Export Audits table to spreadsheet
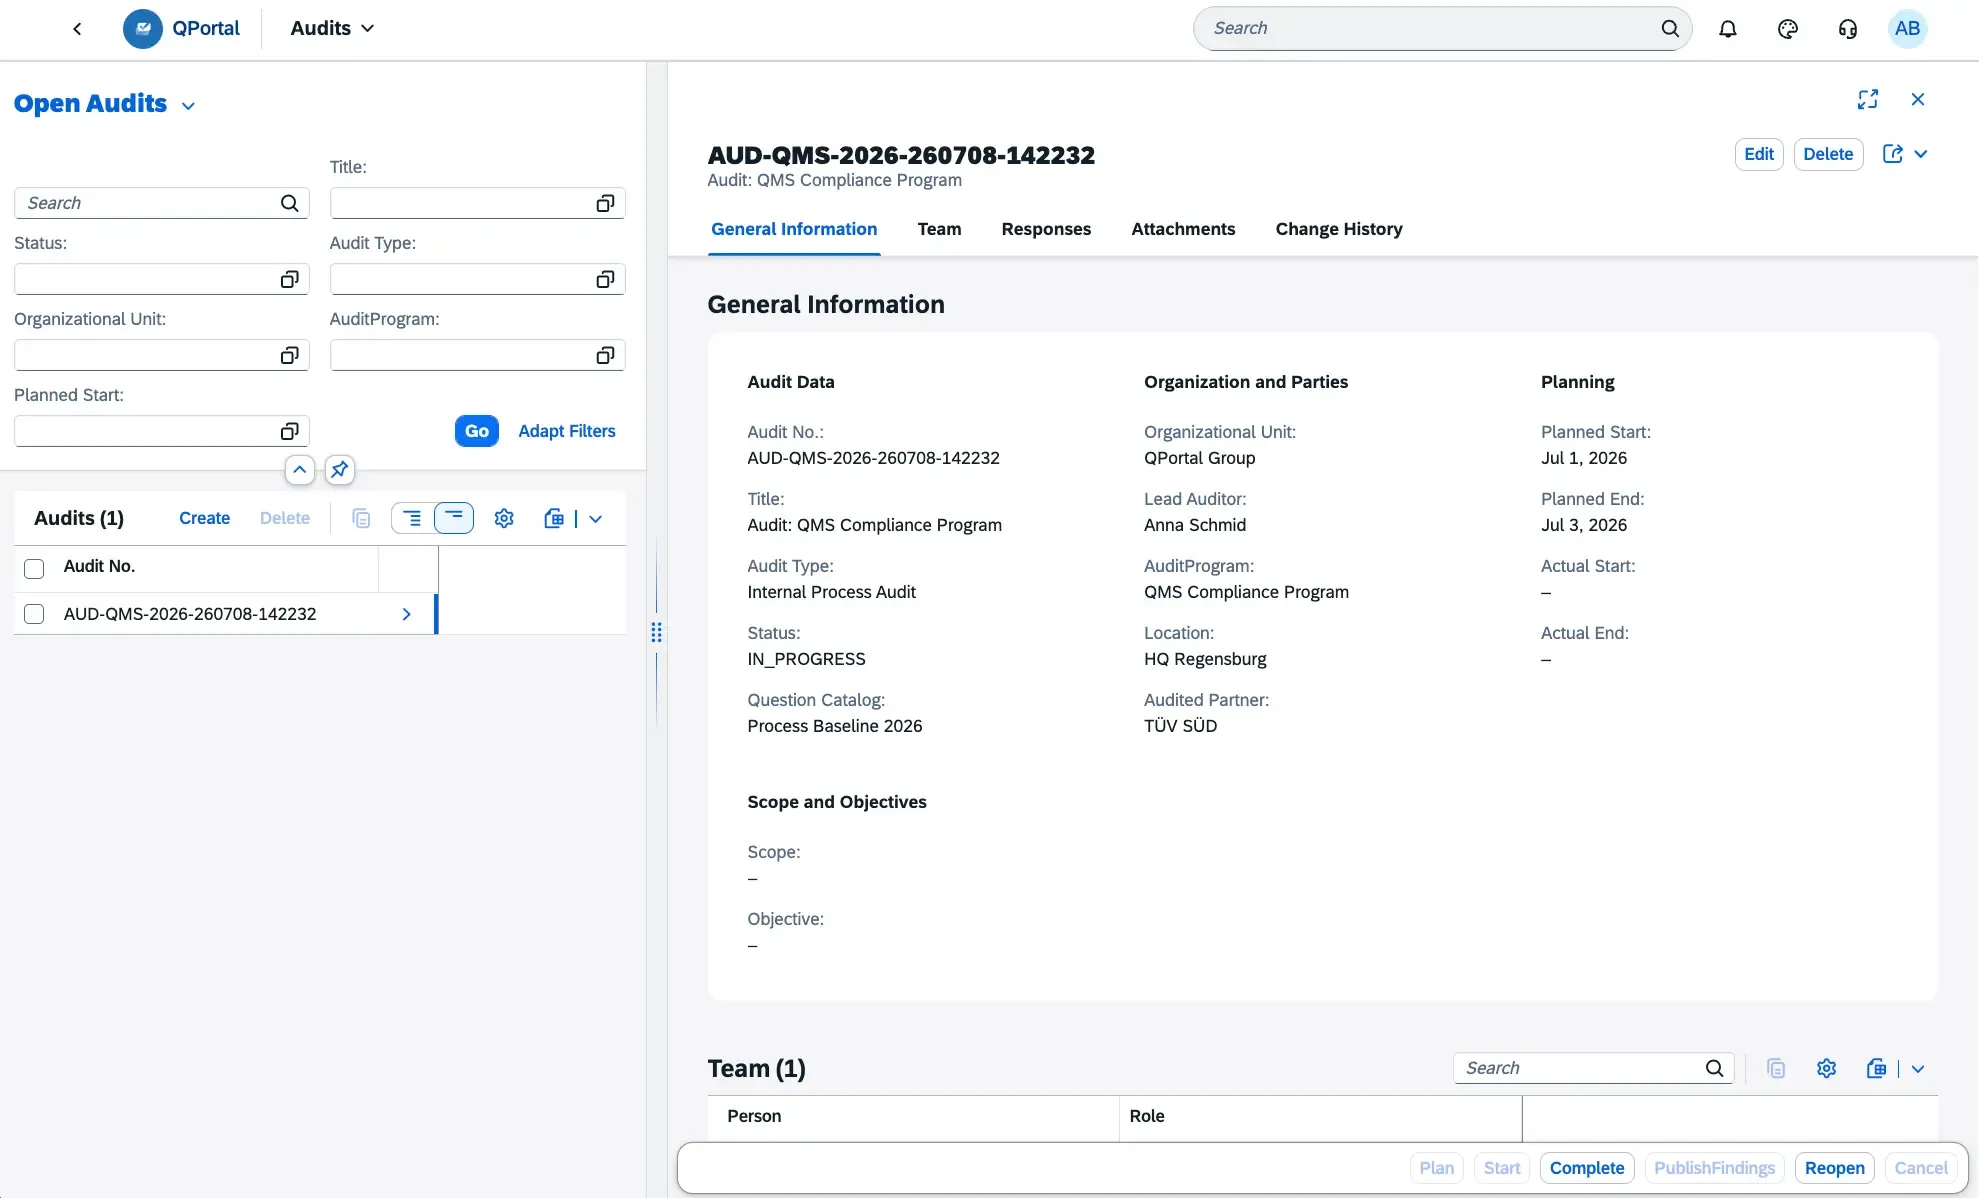The height and width of the screenshot is (1198, 1979). (554, 518)
